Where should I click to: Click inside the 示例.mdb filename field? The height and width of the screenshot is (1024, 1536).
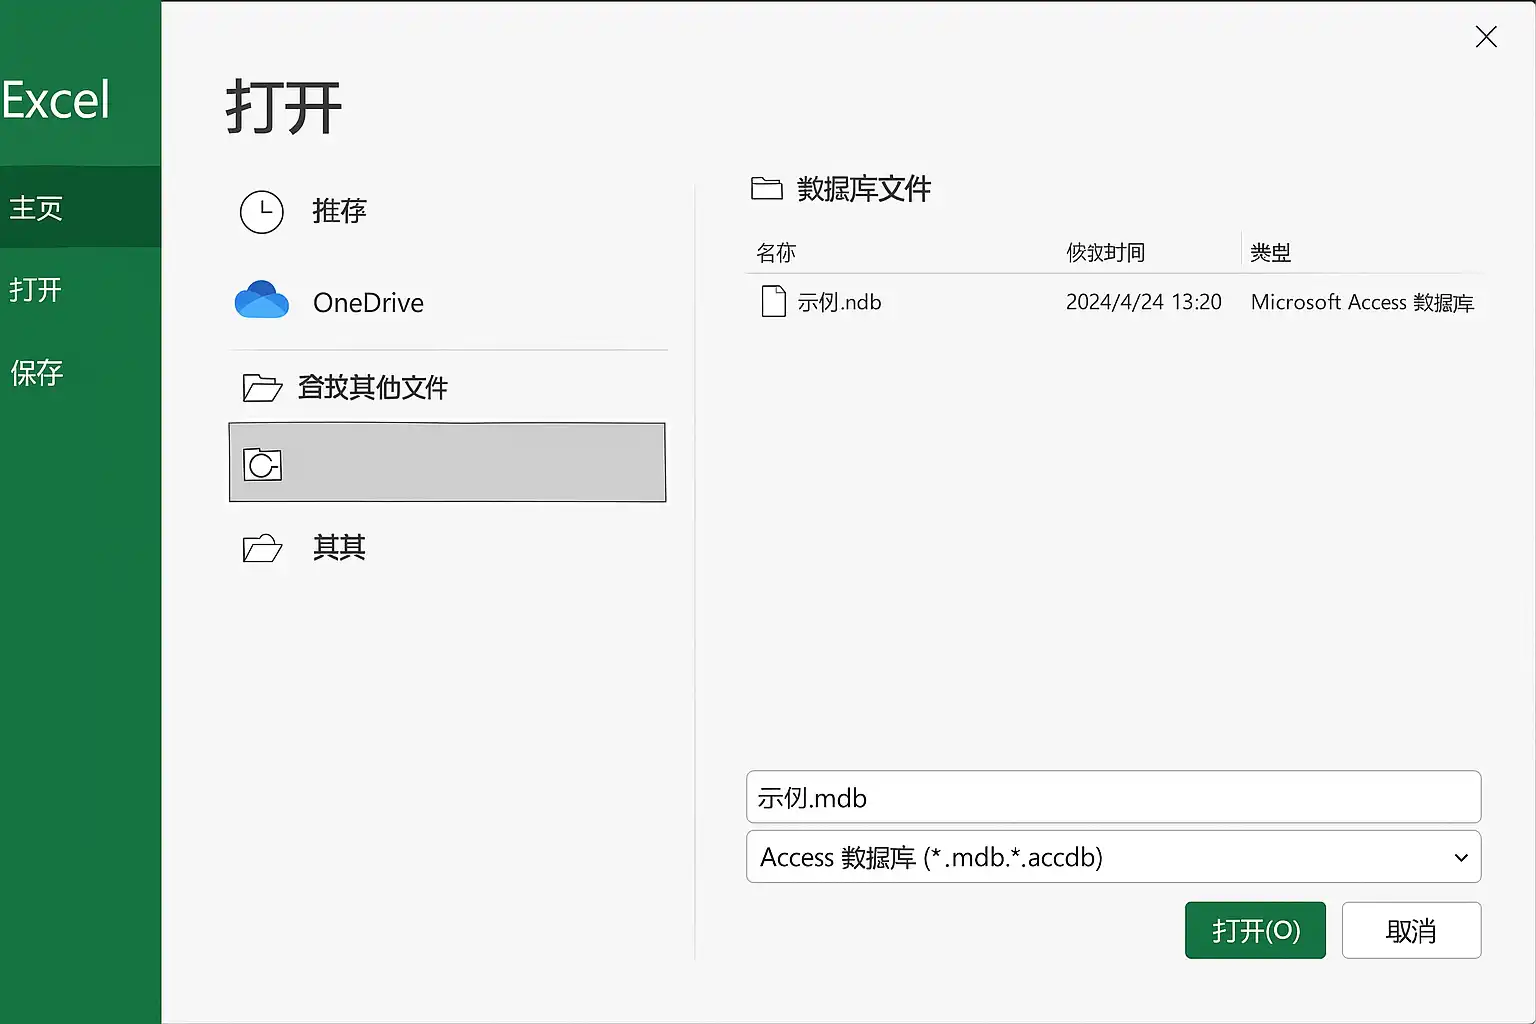tap(1113, 797)
